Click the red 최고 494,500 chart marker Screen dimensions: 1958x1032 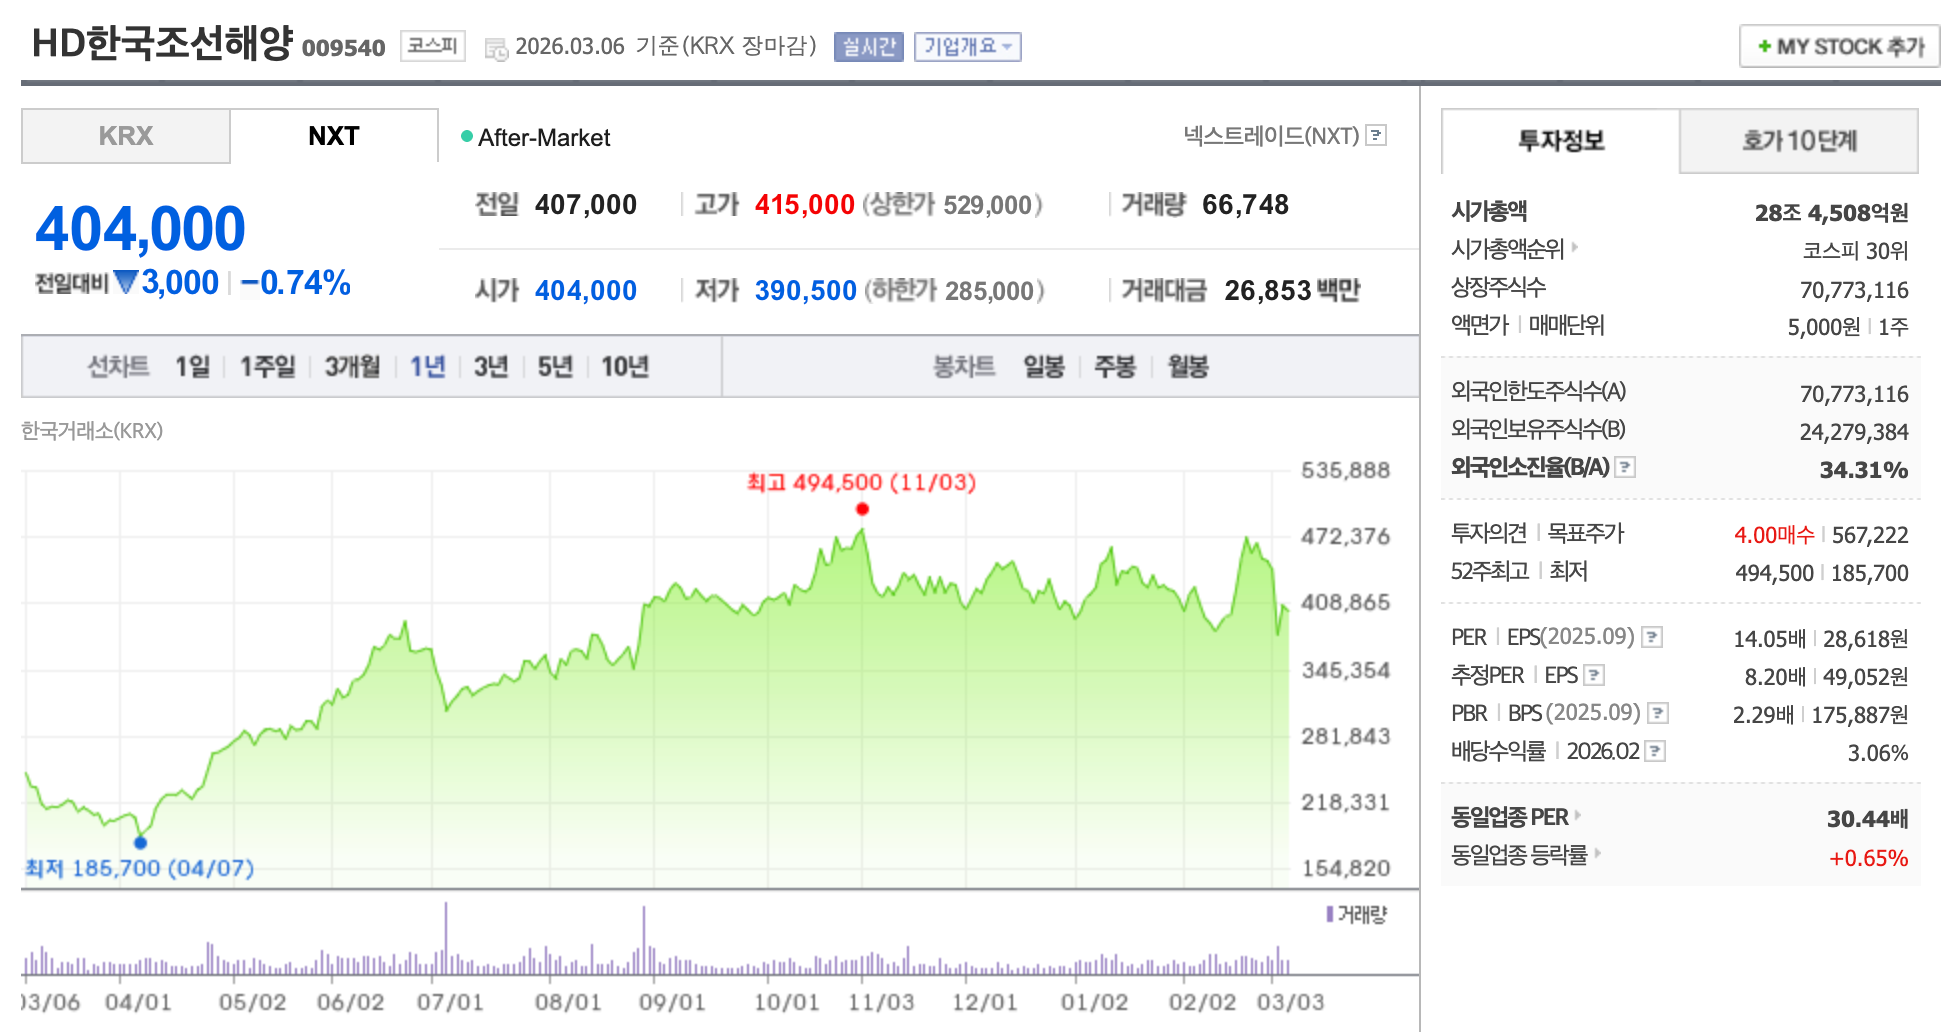coord(862,509)
